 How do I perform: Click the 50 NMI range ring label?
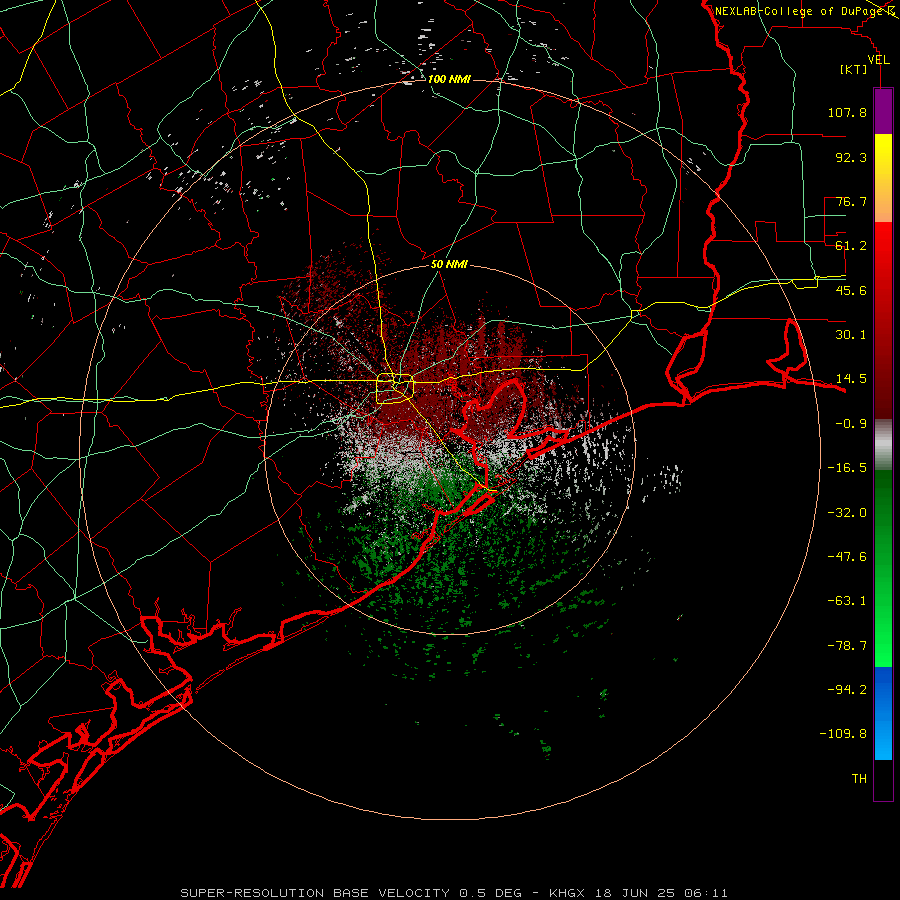tap(449, 264)
